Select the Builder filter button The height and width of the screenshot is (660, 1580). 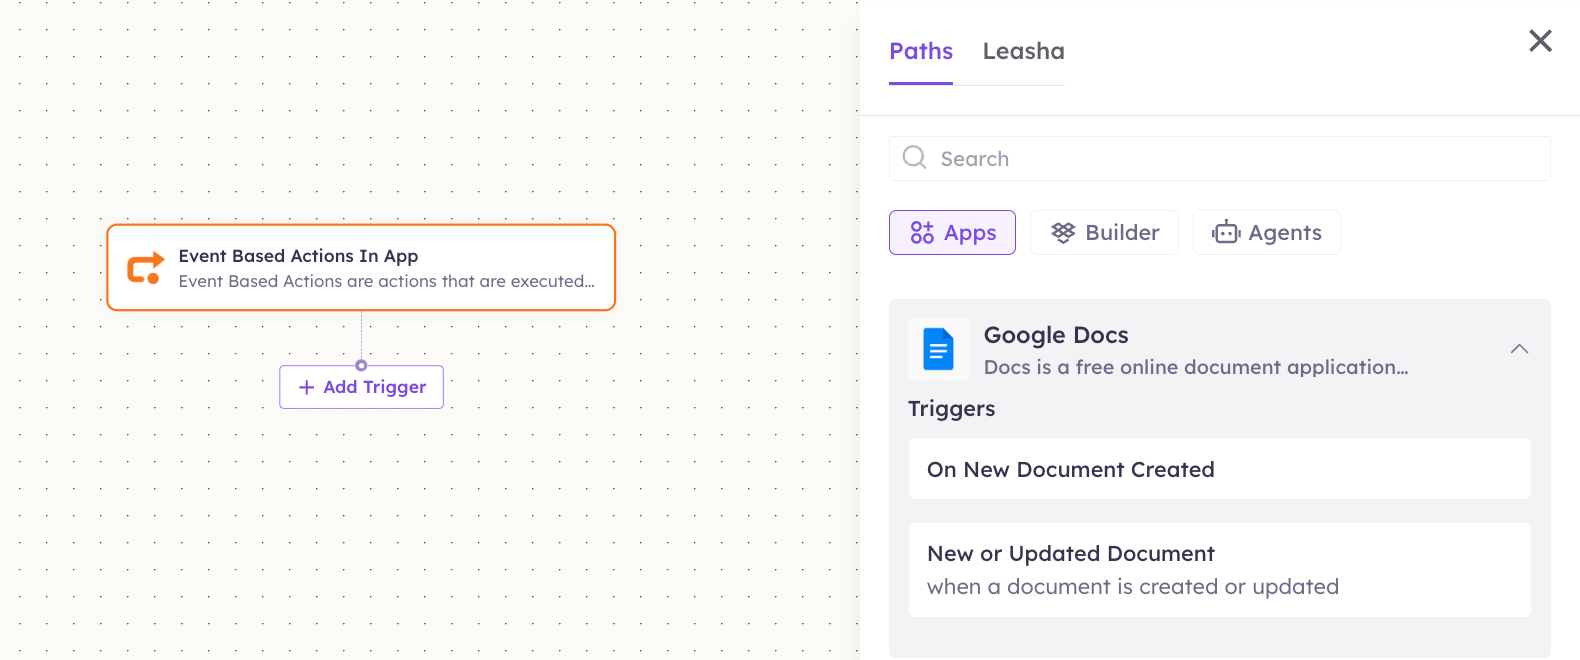1104,233
